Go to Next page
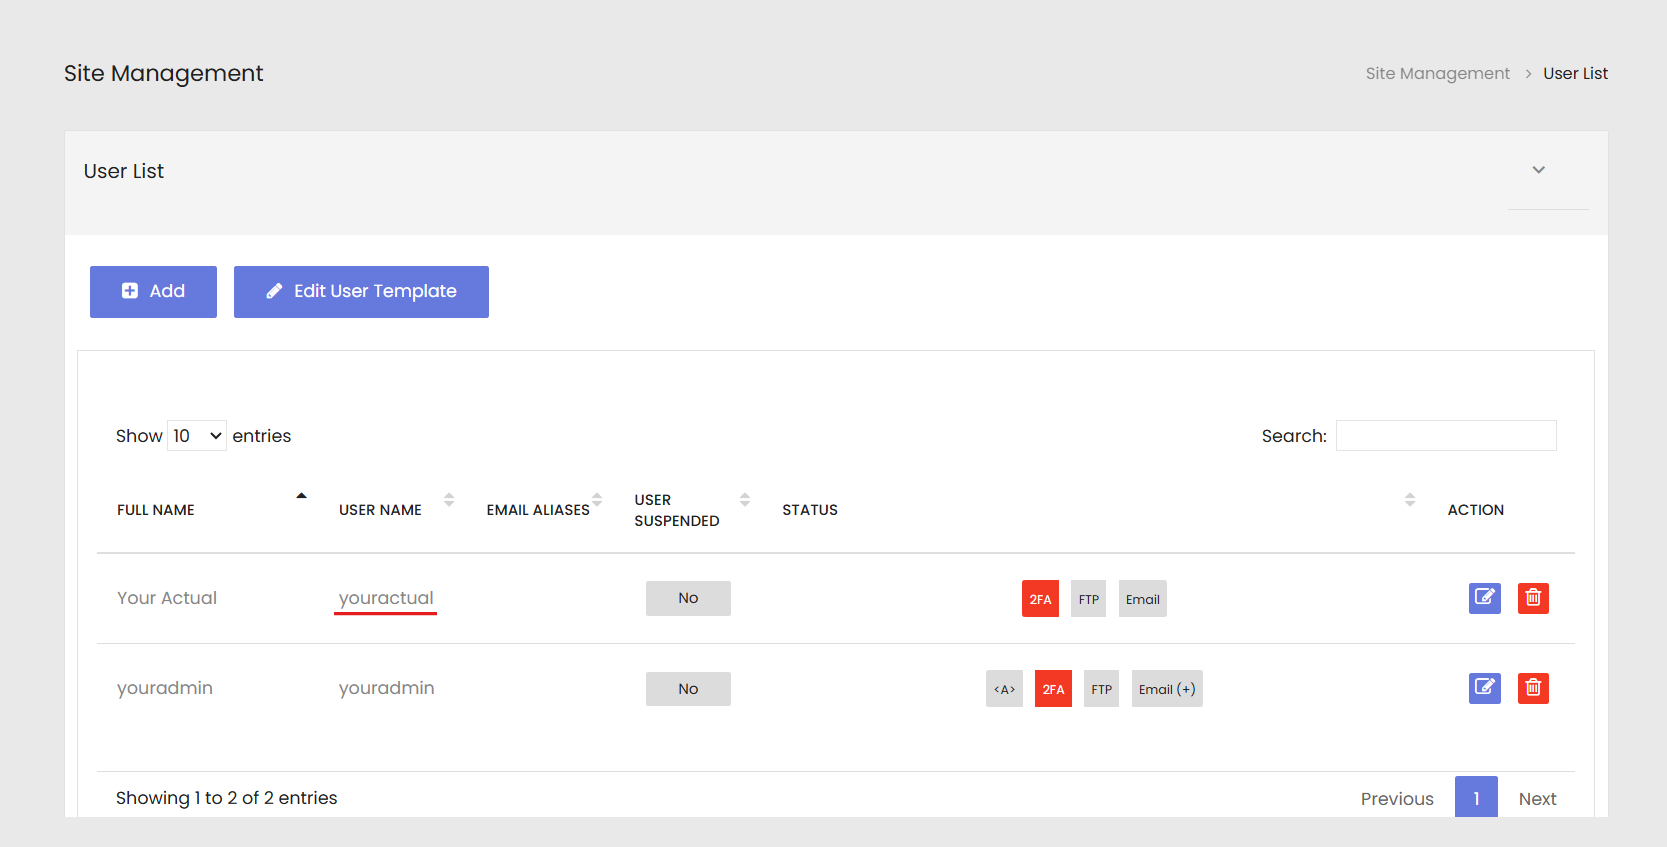1667x847 pixels. (x=1537, y=799)
